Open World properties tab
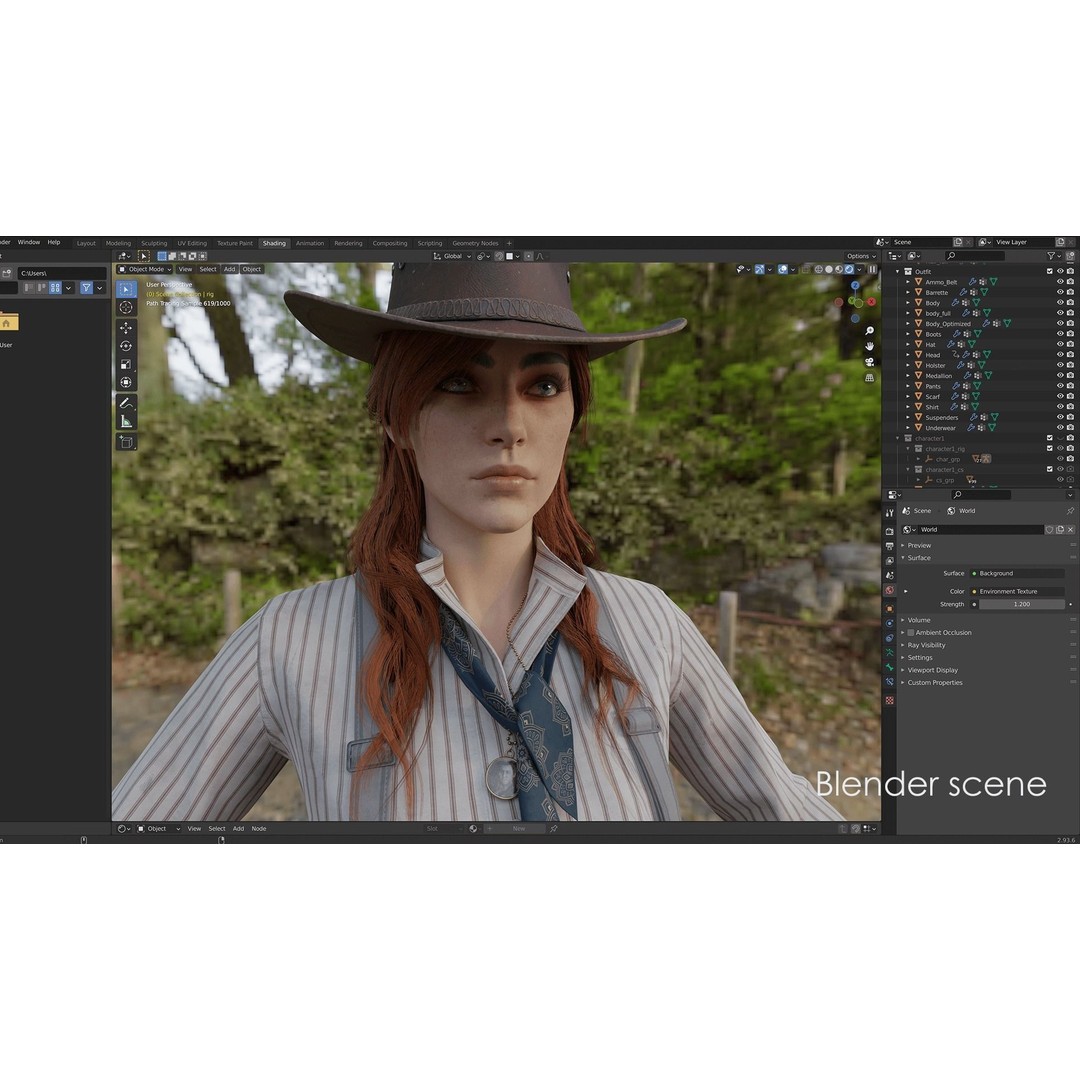The height and width of the screenshot is (1080, 1080). pos(889,590)
